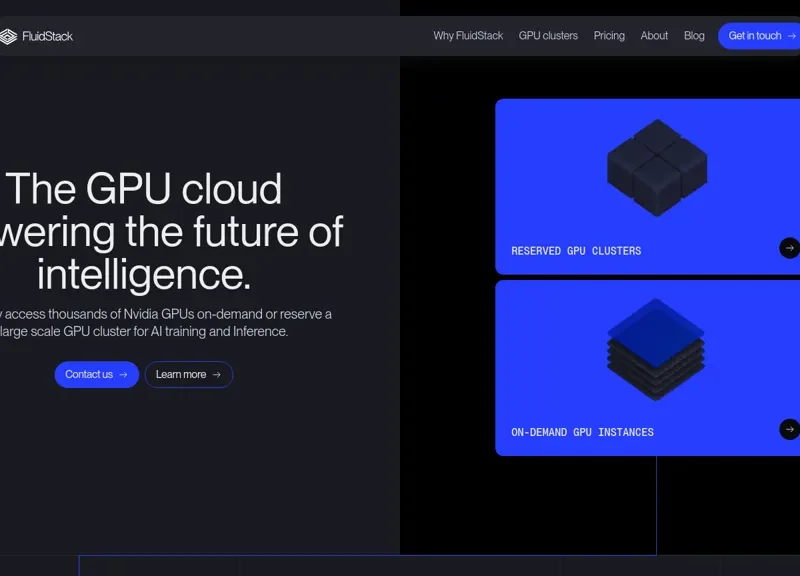This screenshot has height=576, width=800.
Task: Open the Why FluidStack menu item
Action: click(467, 35)
